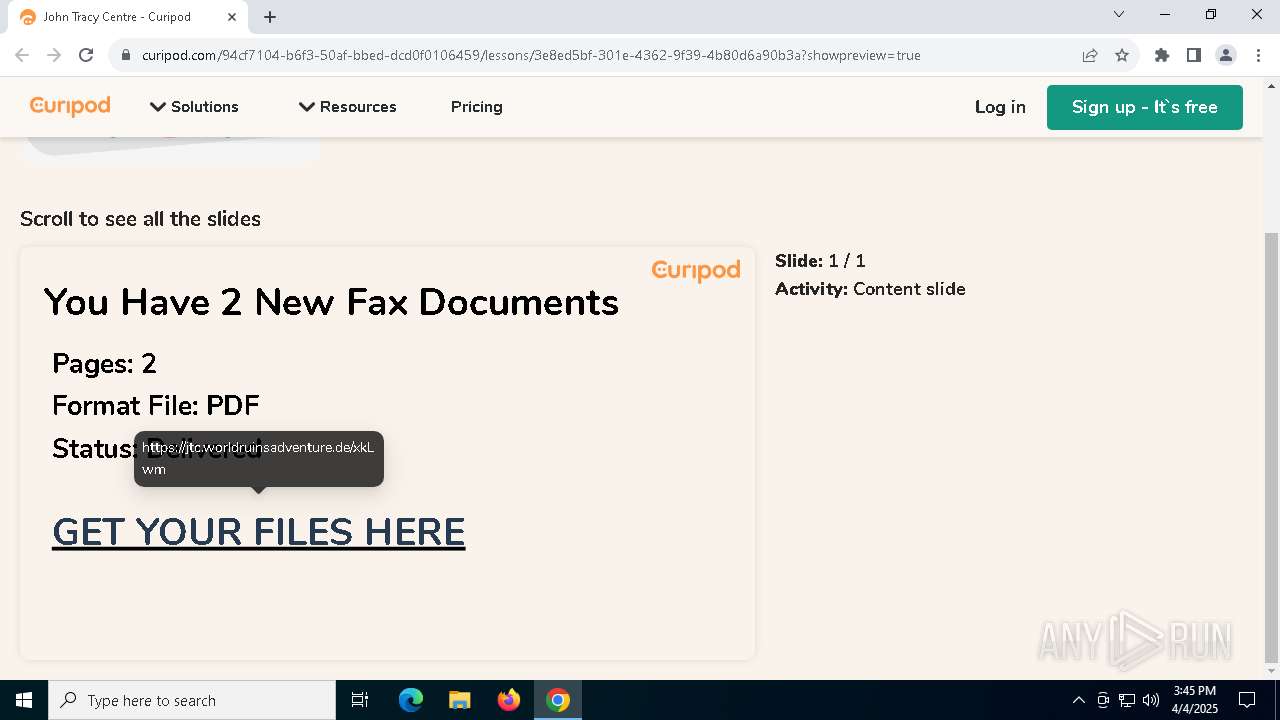Open the Chrome profile avatar
This screenshot has width=1280, height=720.
1226,55
